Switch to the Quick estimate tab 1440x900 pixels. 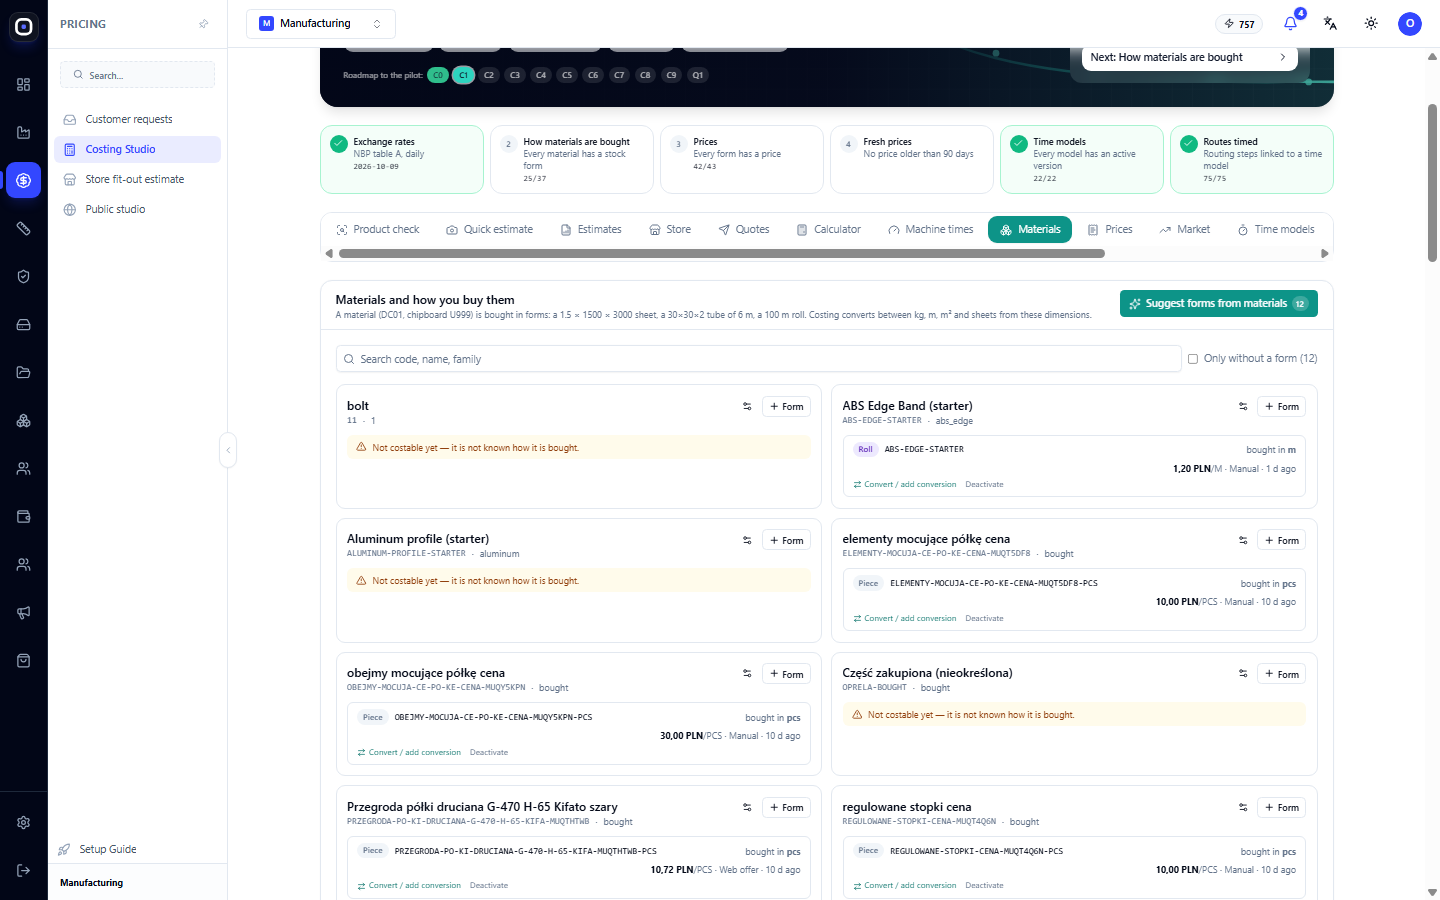click(x=489, y=230)
